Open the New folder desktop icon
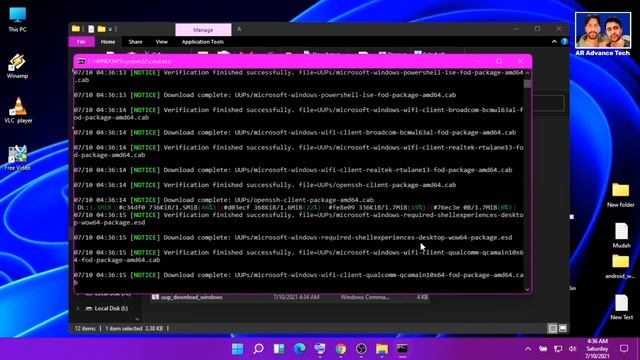The height and width of the screenshot is (360, 640). [620, 195]
